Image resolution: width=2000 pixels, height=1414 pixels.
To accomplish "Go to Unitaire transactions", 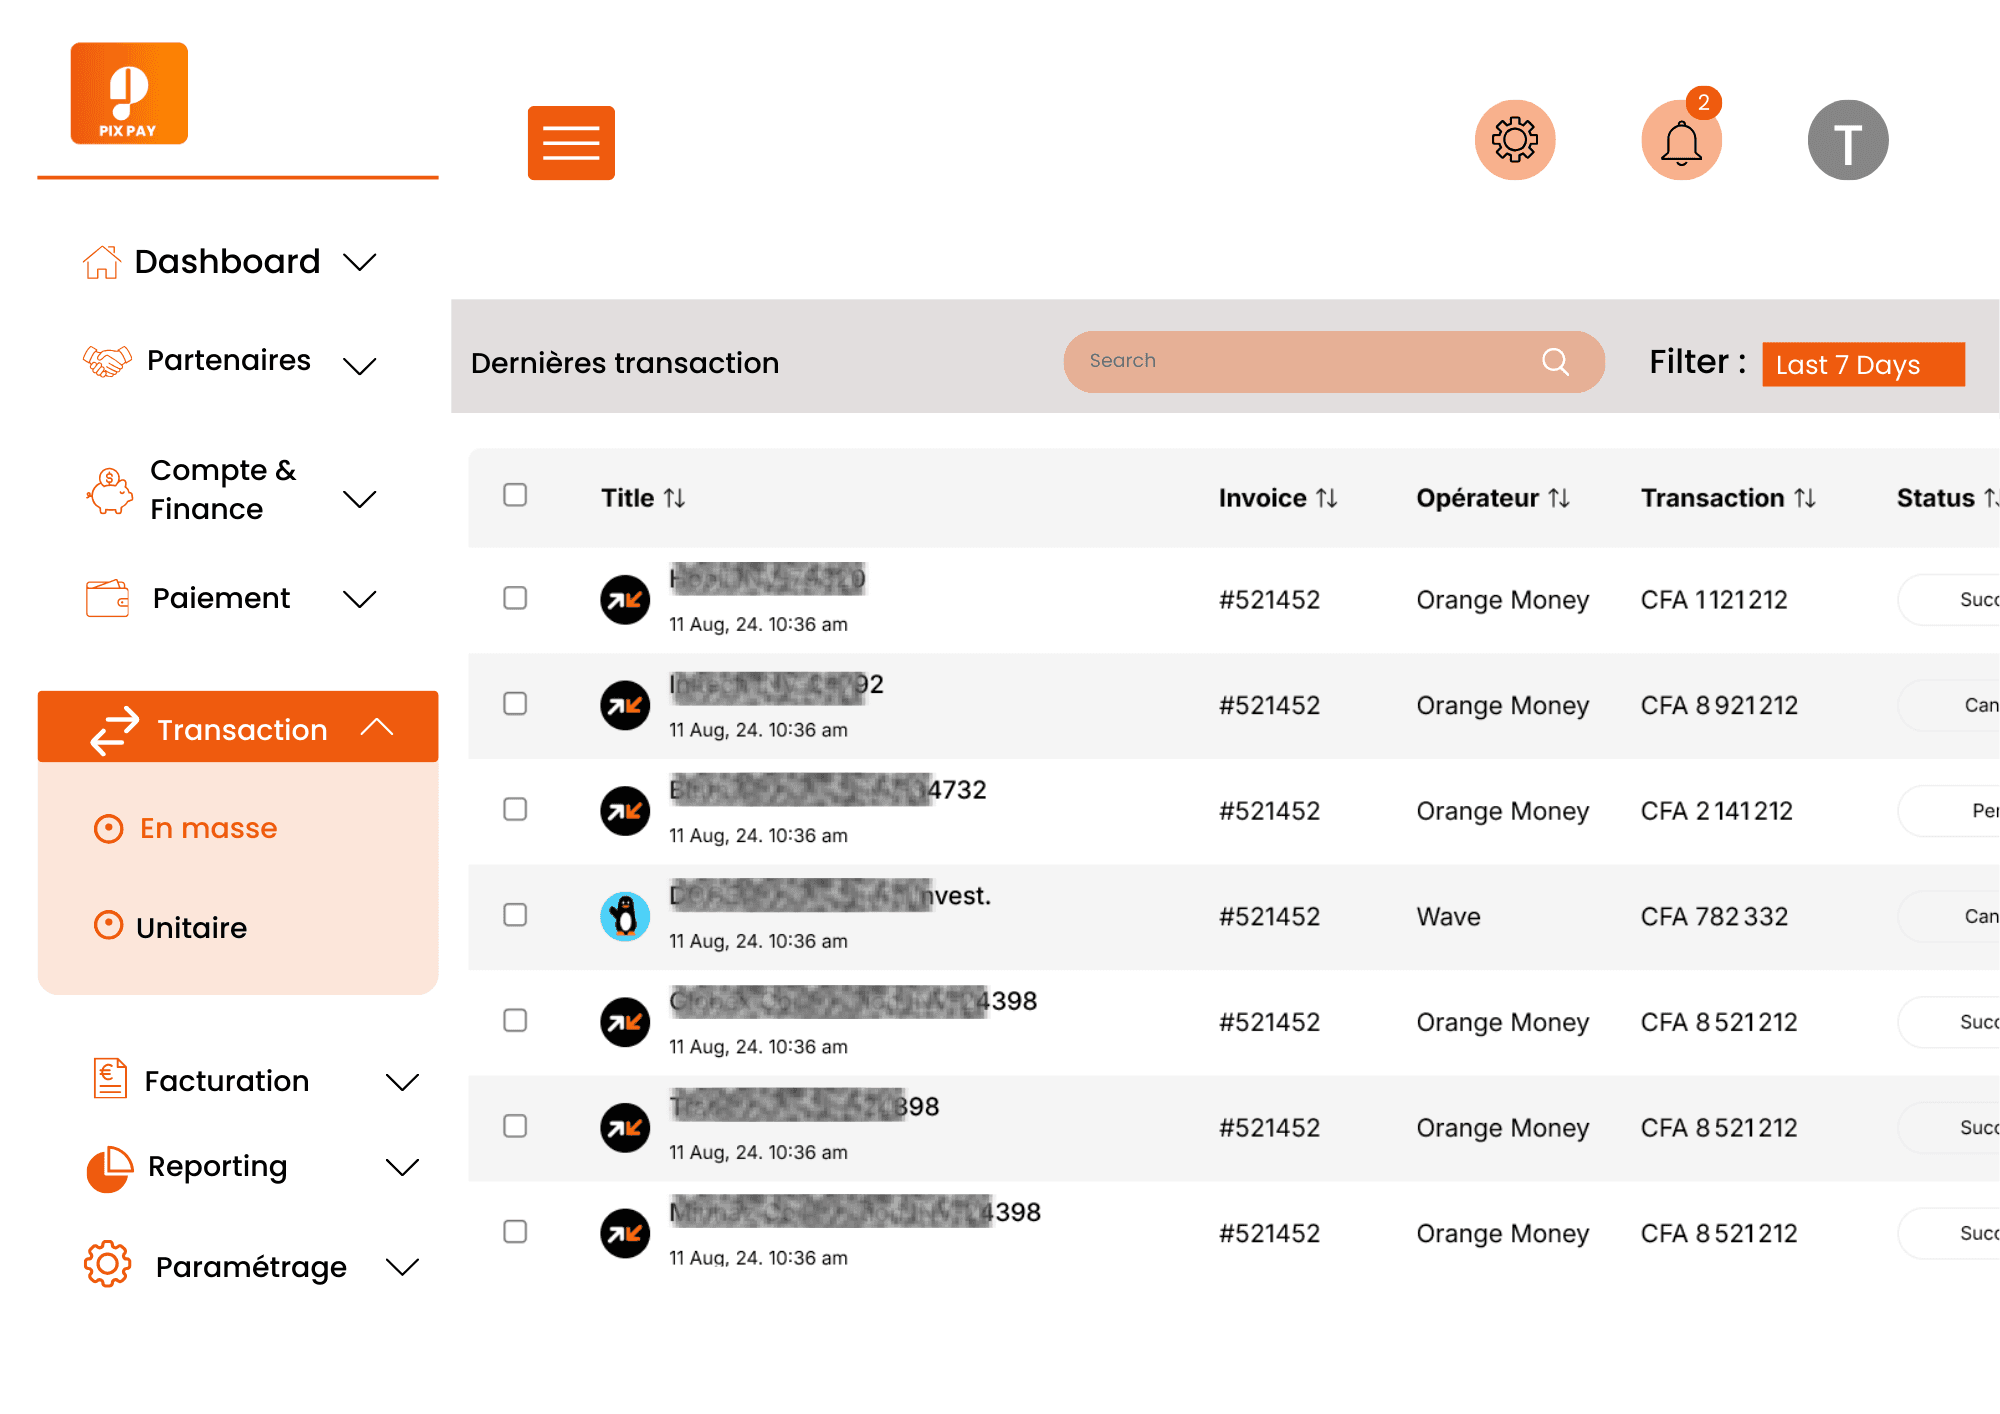I will (x=191, y=928).
